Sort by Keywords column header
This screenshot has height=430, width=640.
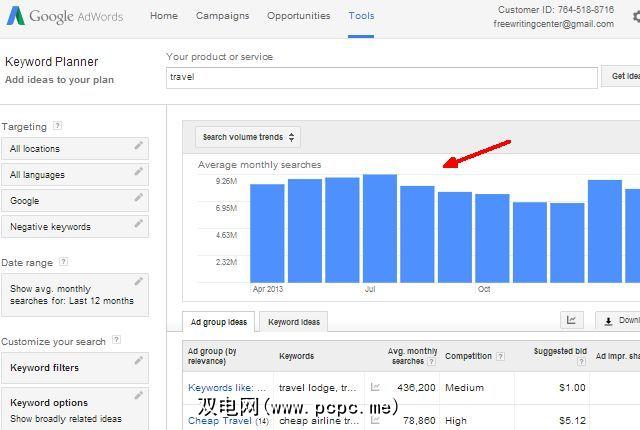pos(297,356)
